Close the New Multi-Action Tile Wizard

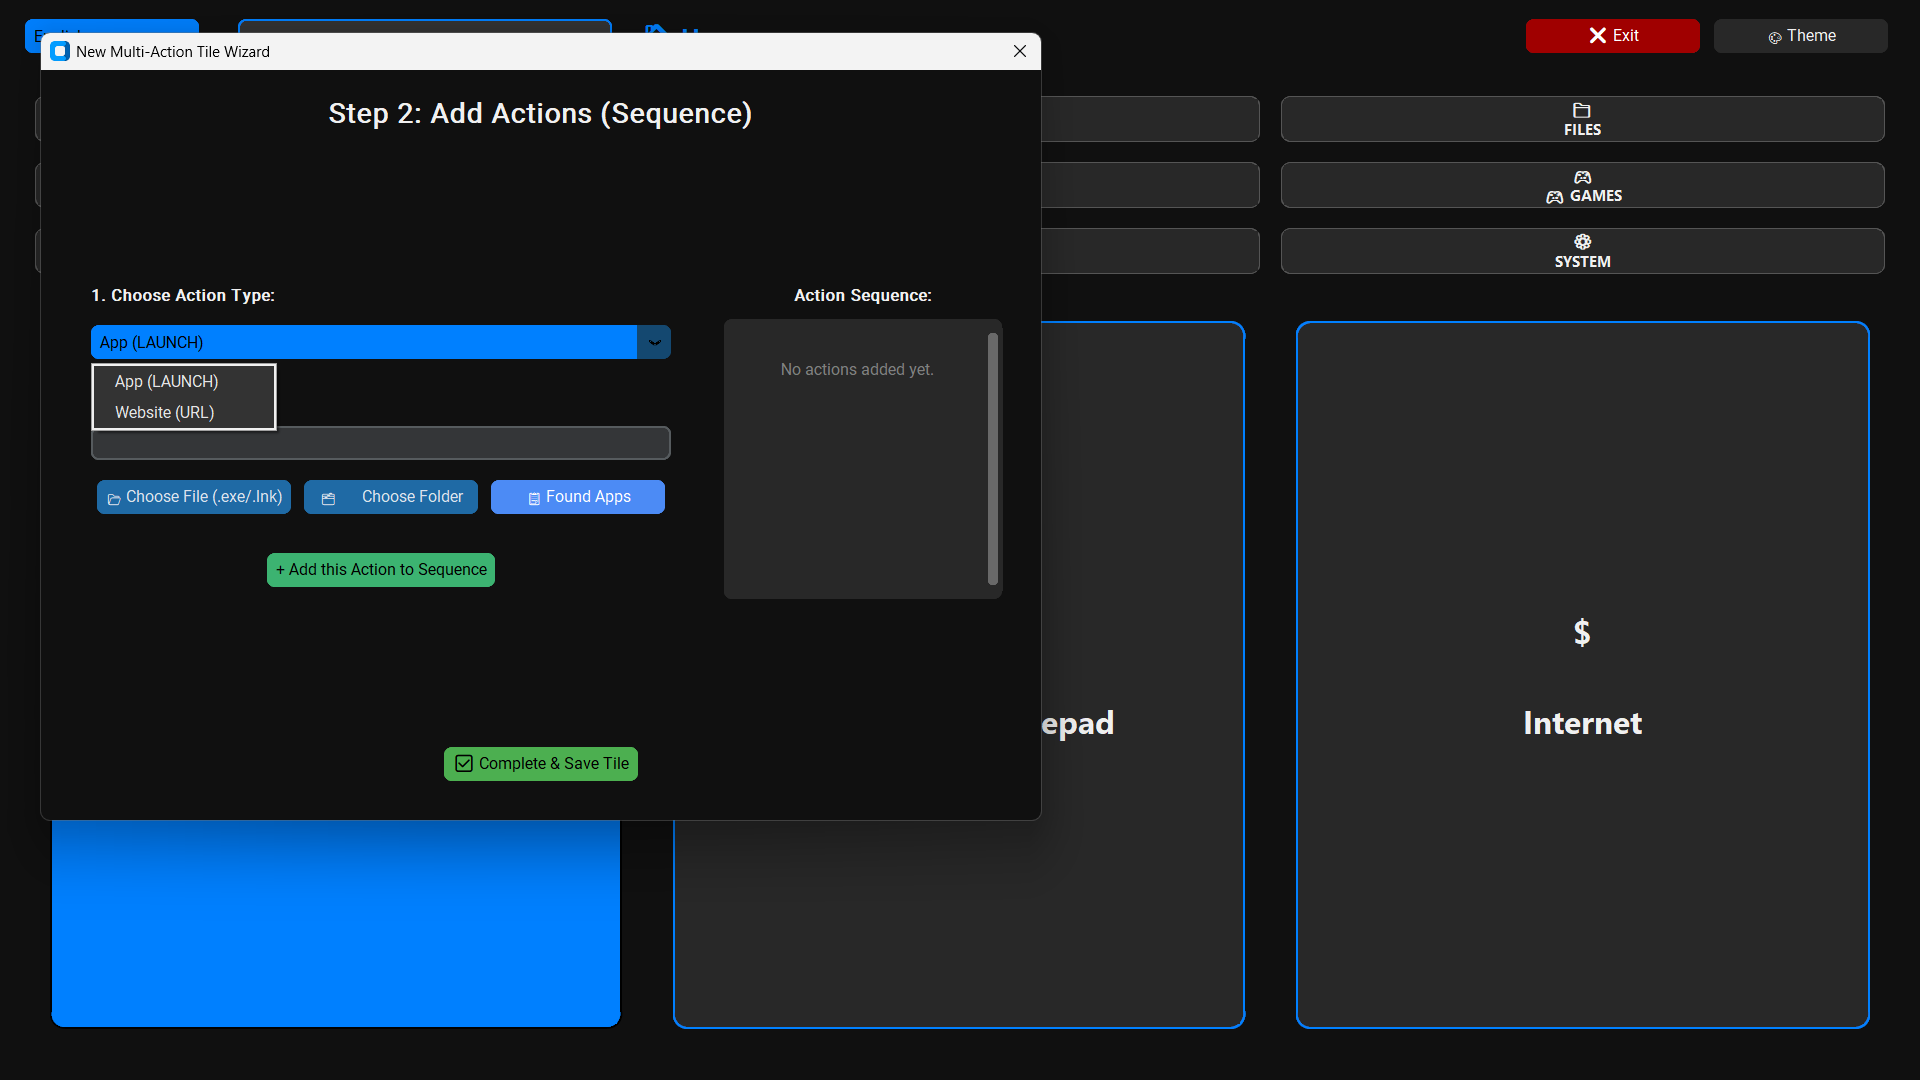click(1019, 52)
